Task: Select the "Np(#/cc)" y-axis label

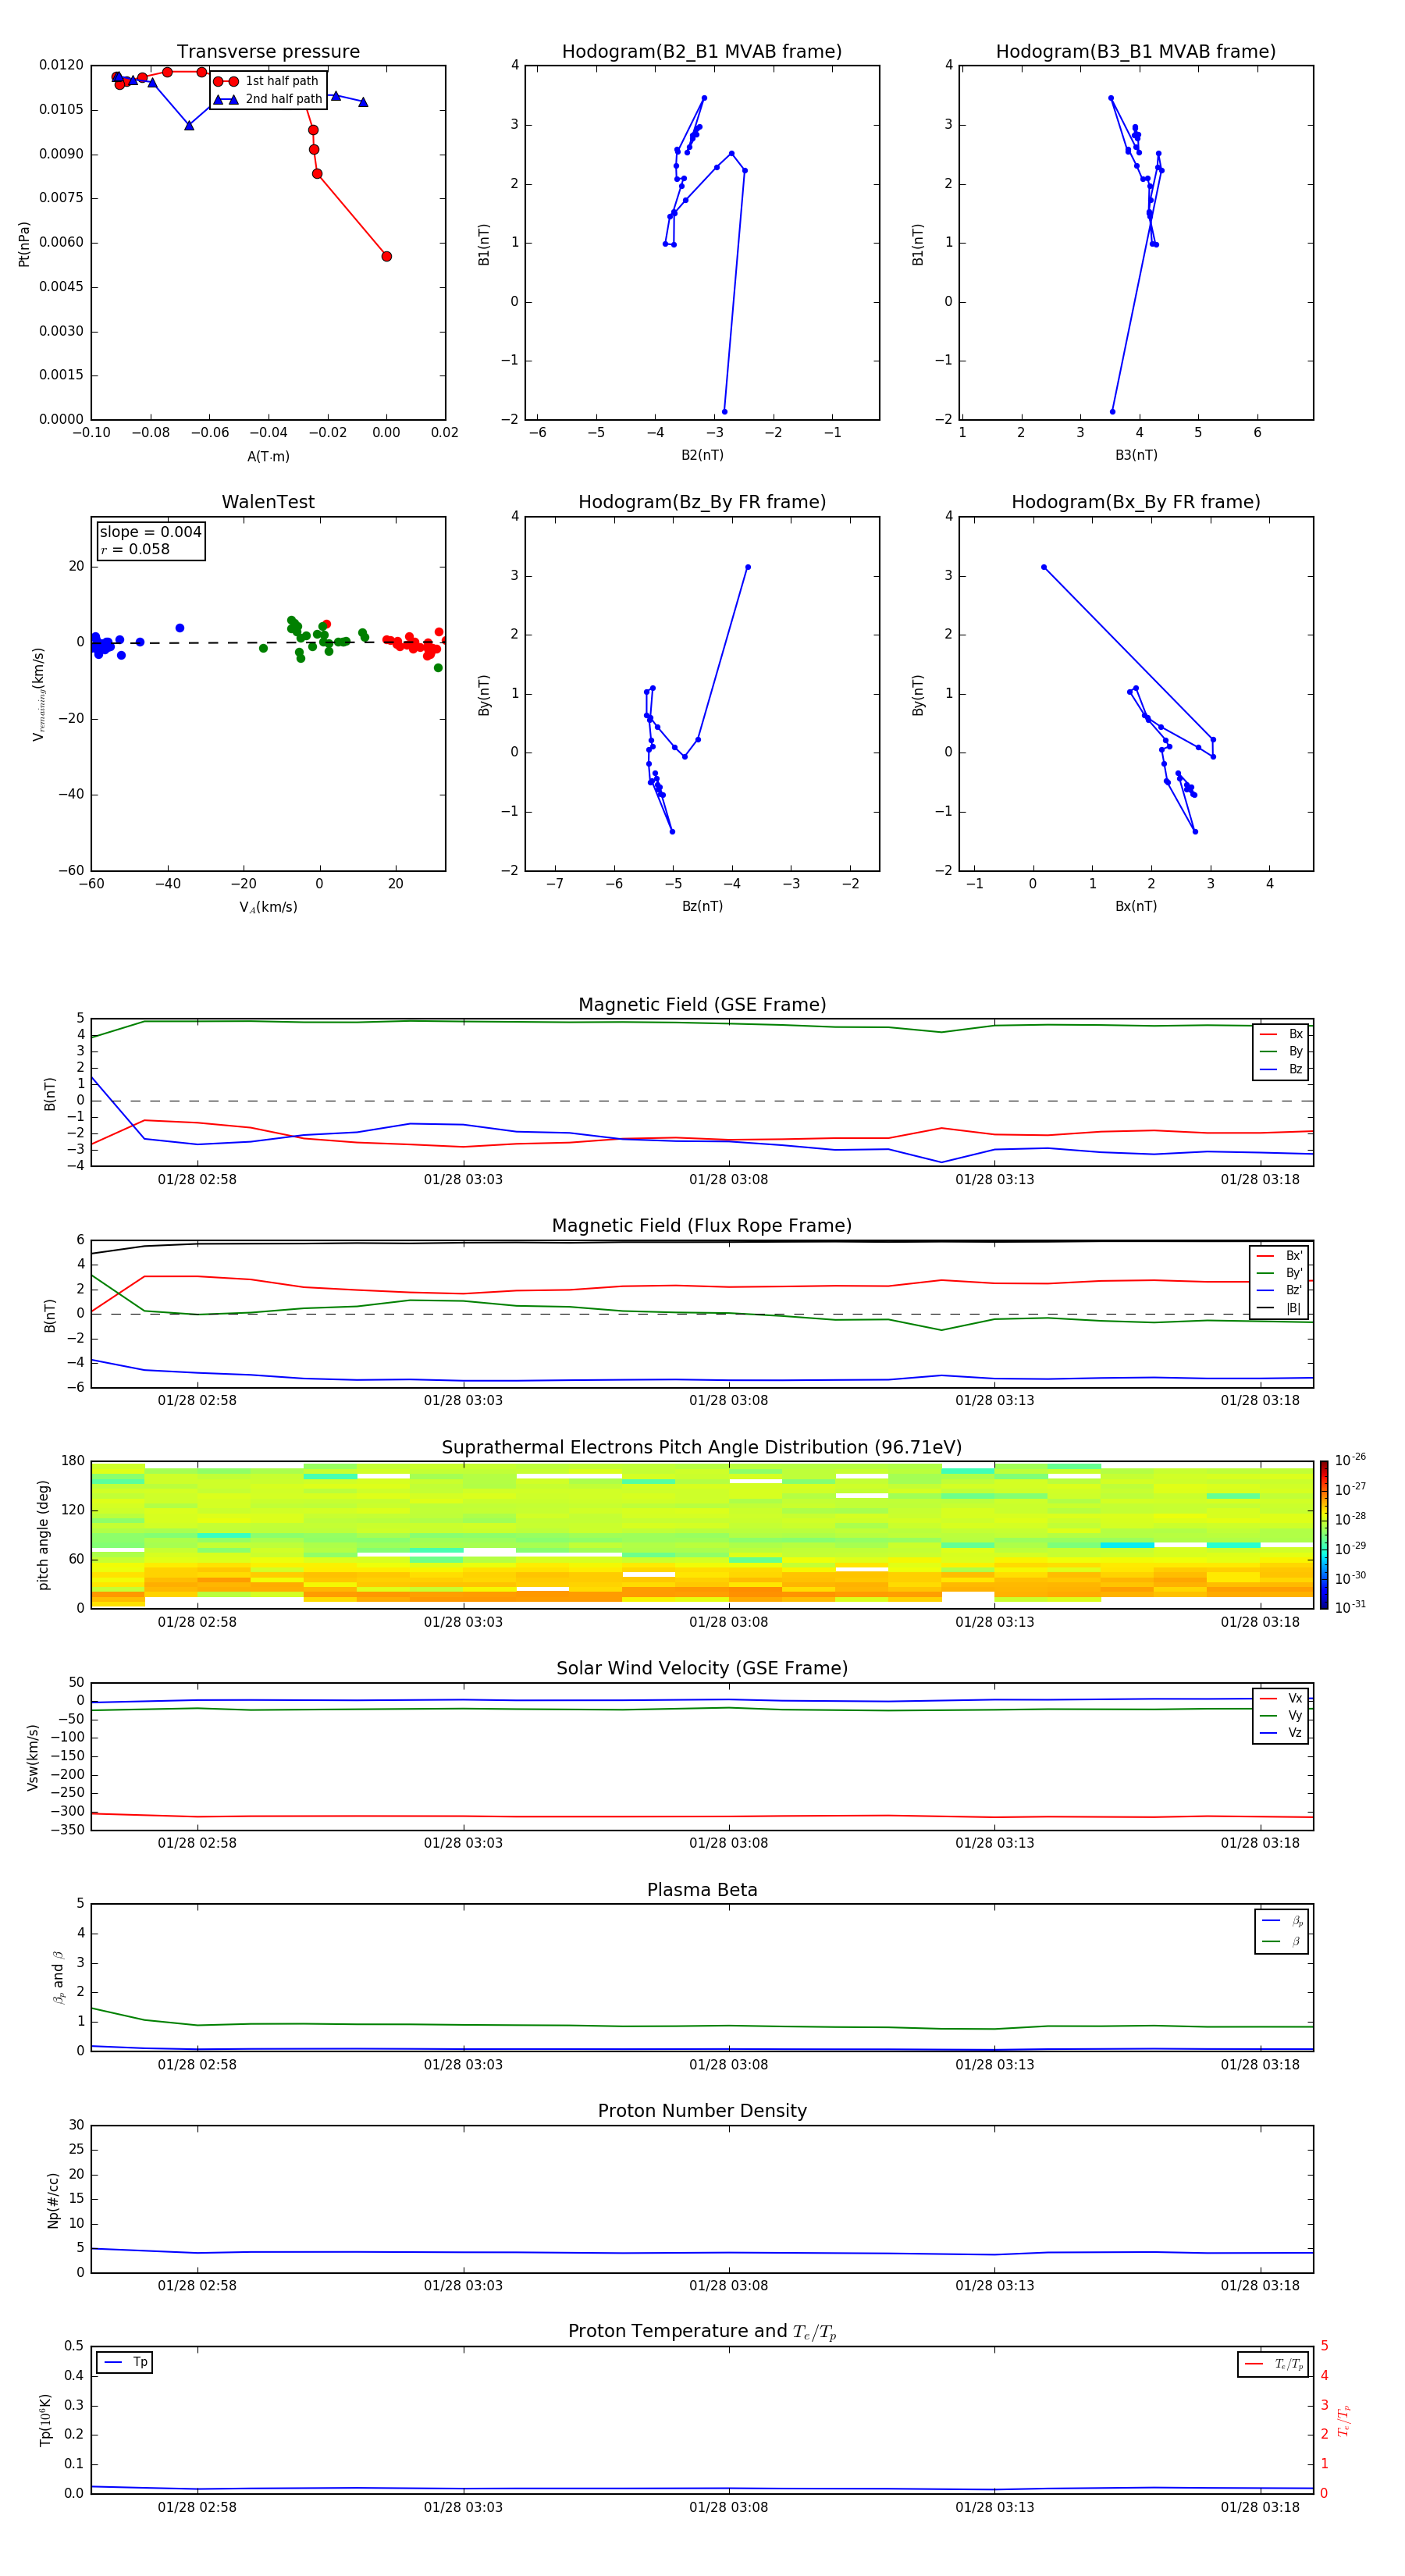Action: 53,2199
